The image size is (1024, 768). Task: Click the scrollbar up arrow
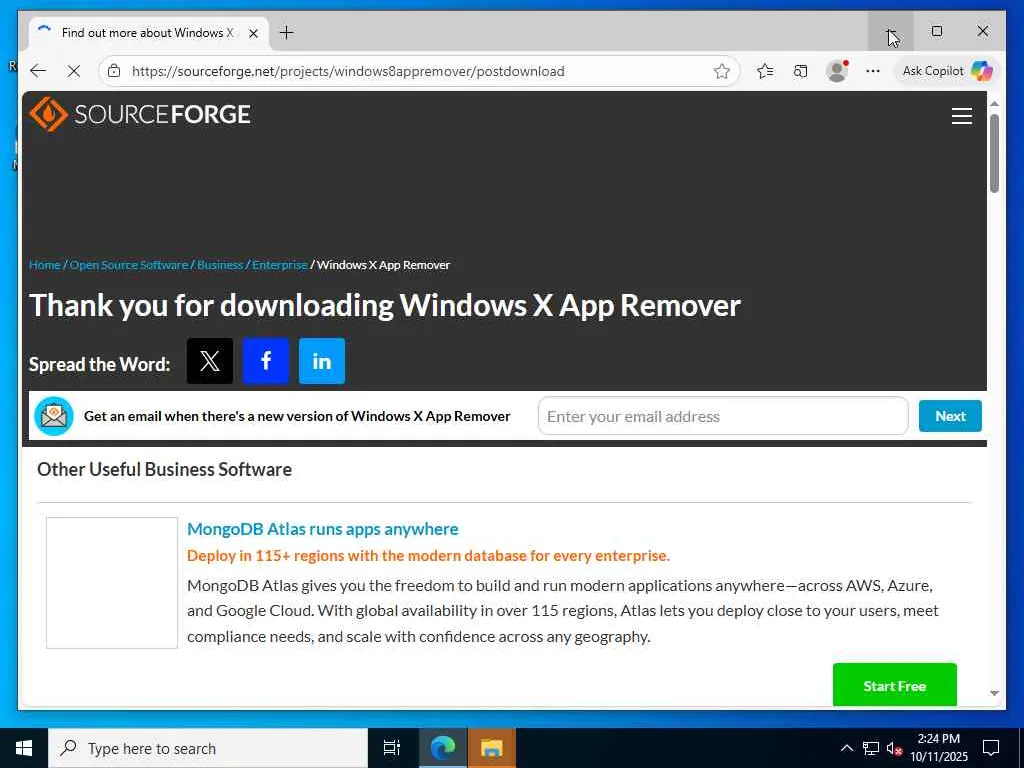pyautogui.click(x=994, y=104)
